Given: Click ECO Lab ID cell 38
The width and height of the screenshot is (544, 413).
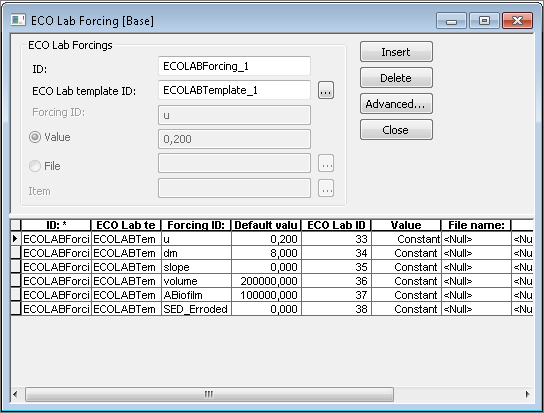Looking at the screenshot, I should (x=336, y=309).
